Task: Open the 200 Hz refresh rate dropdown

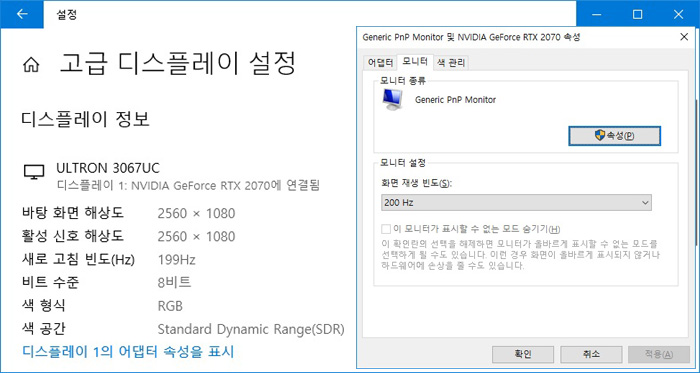Action: point(516,203)
